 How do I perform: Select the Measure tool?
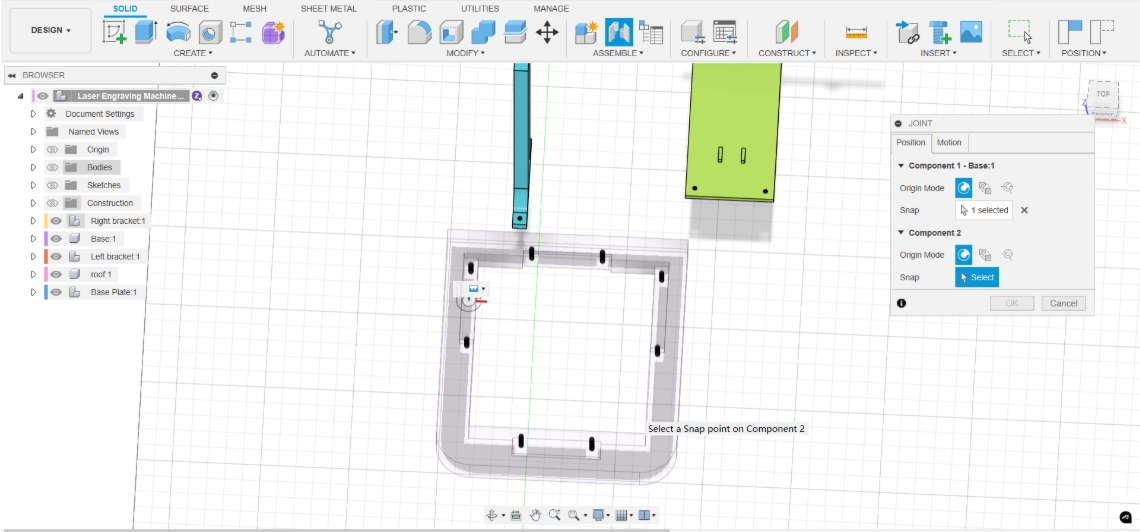[x=856, y=32]
